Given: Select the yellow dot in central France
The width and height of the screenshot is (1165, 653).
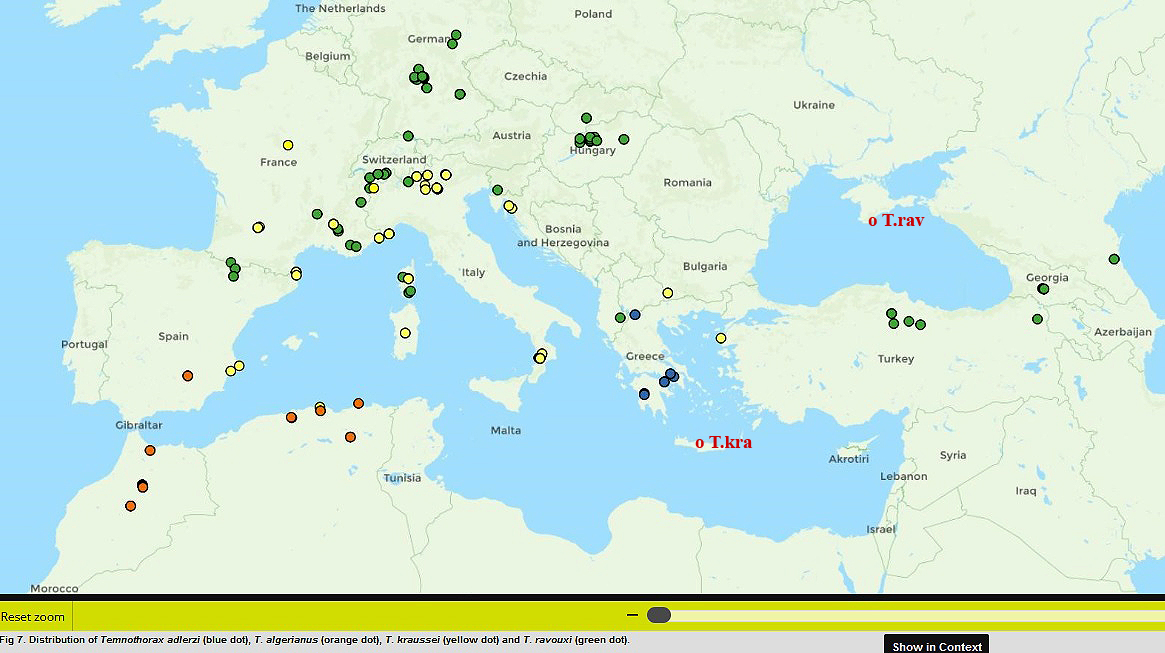Looking at the screenshot, I should (x=288, y=145).
